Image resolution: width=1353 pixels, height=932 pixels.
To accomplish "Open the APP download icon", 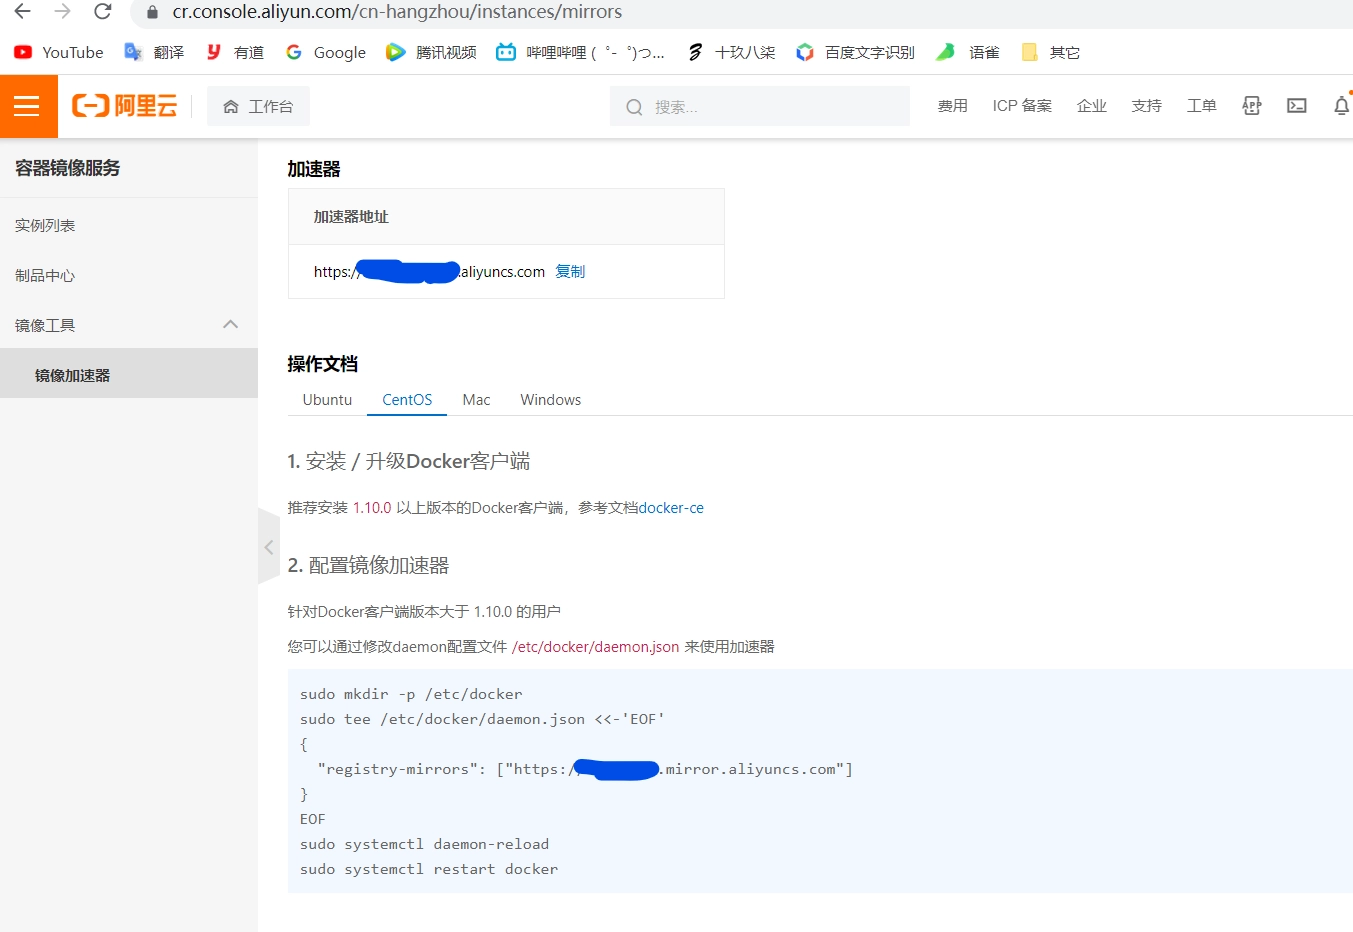I will (x=1251, y=105).
